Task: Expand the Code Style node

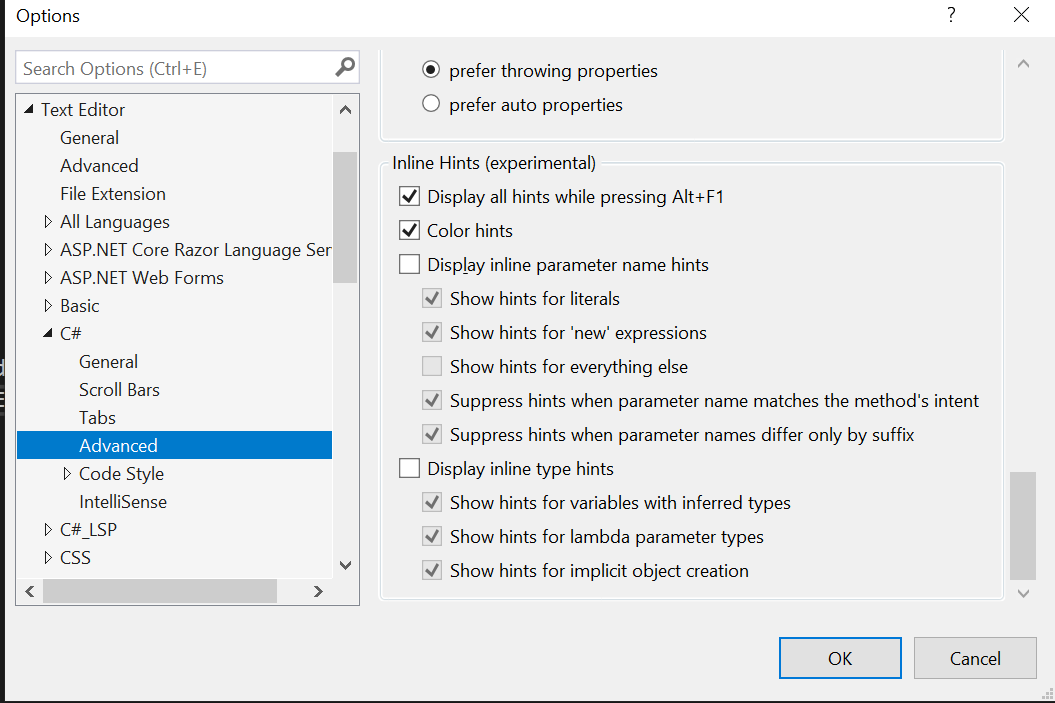Action: [67, 473]
